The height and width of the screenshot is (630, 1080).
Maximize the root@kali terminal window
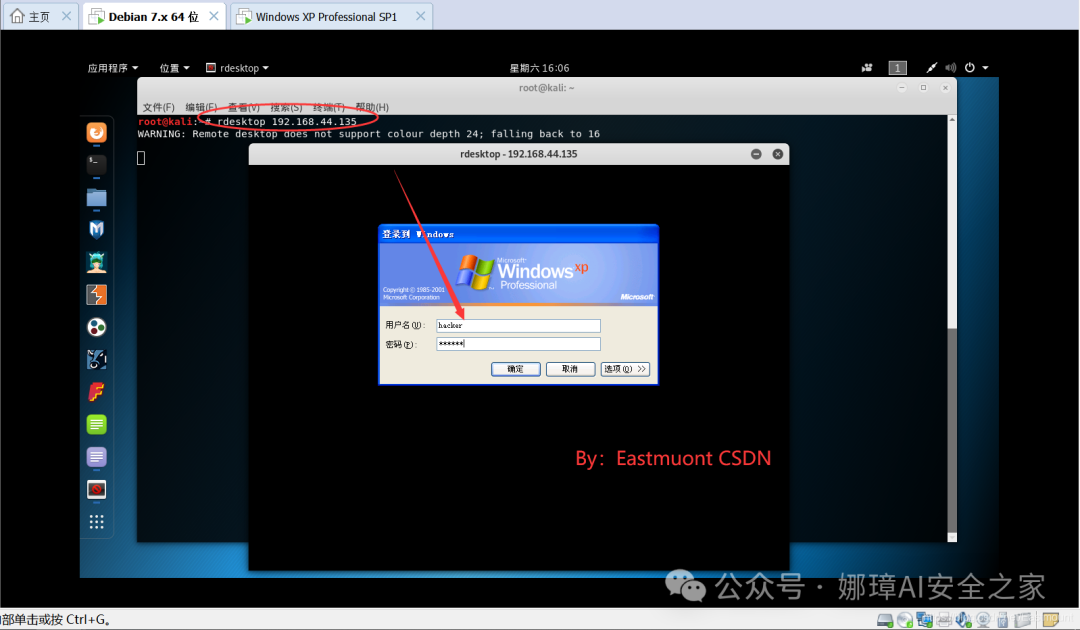pyautogui.click(x=923, y=87)
